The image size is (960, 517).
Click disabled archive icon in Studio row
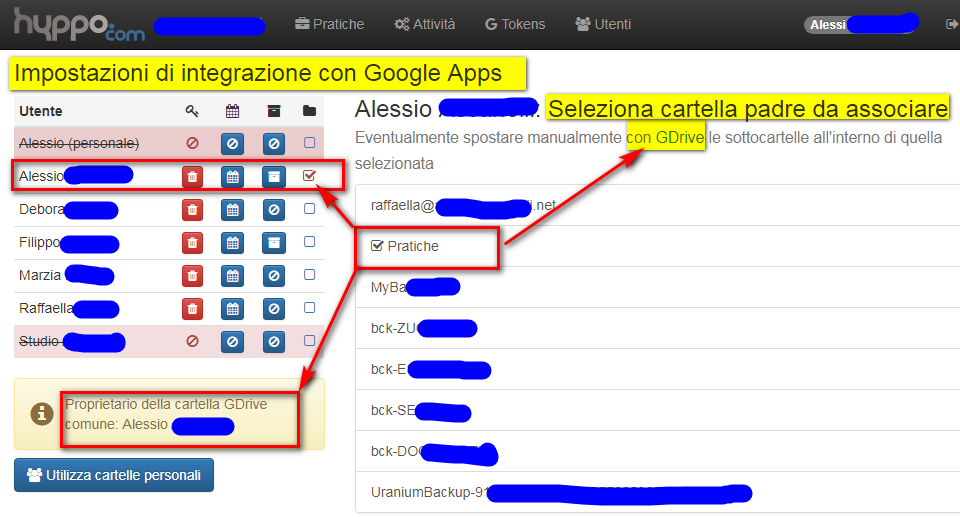pyautogui.click(x=274, y=342)
